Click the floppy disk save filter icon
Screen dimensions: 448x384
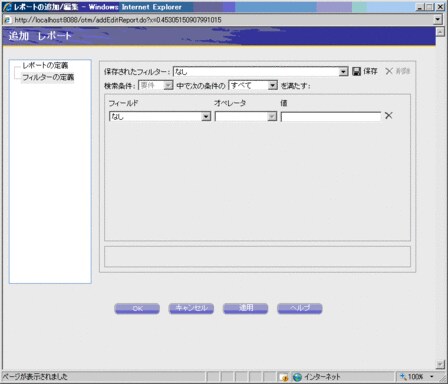tap(356, 71)
